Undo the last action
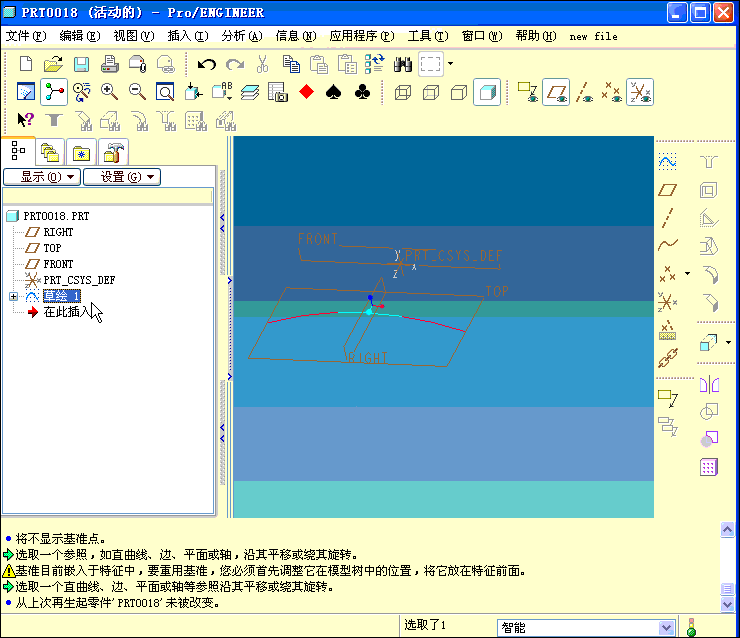 (206, 64)
